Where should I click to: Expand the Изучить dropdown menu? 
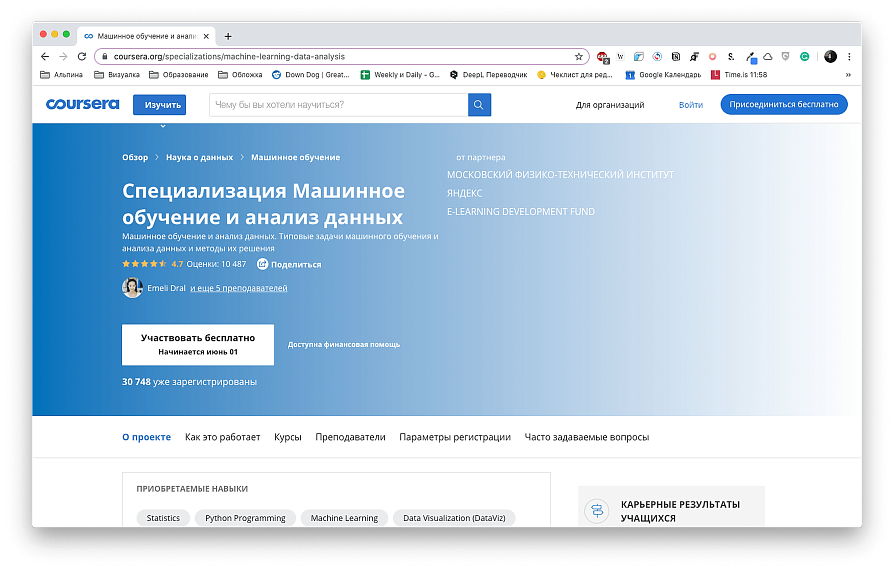pyautogui.click(x=160, y=105)
